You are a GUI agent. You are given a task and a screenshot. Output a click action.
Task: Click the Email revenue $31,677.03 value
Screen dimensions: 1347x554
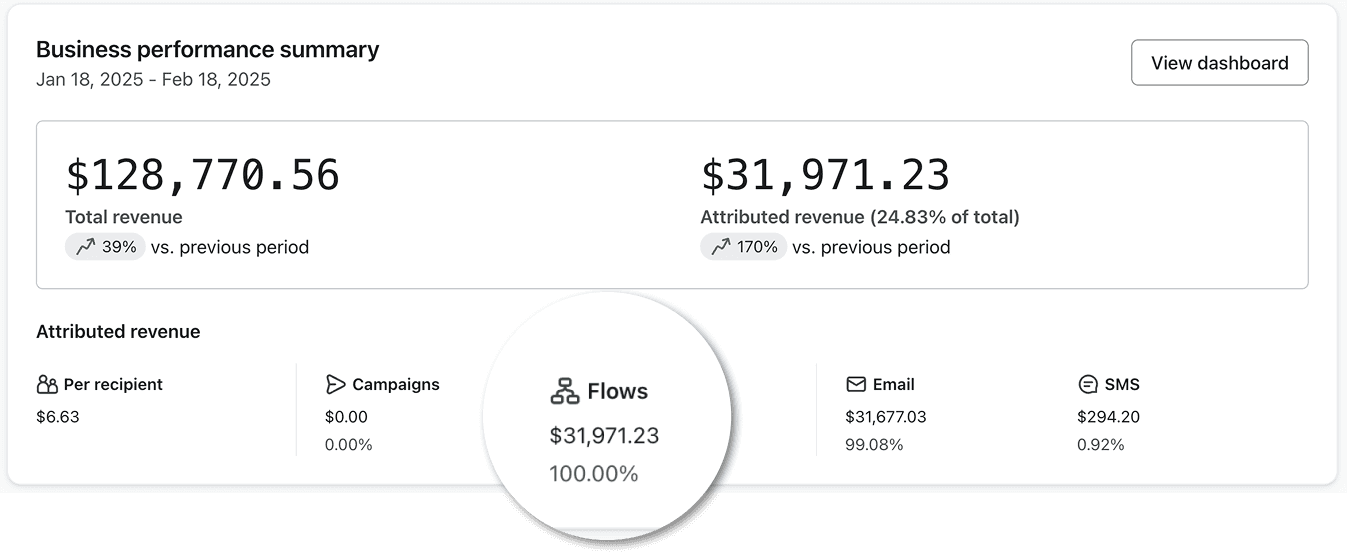(886, 417)
